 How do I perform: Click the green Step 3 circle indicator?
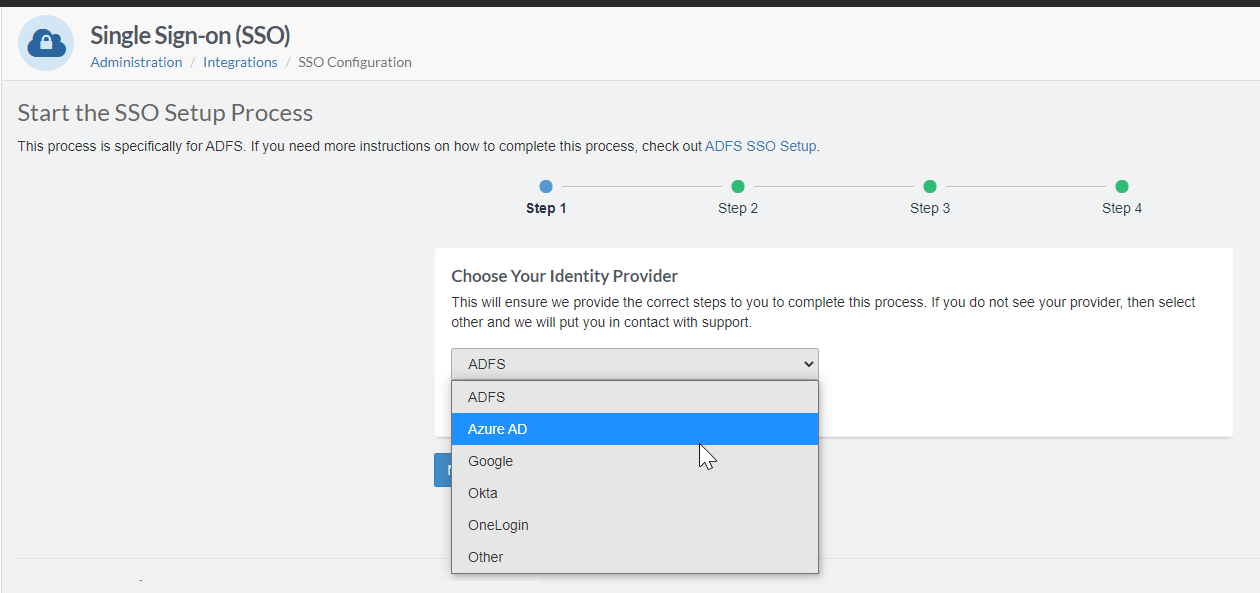click(x=930, y=186)
